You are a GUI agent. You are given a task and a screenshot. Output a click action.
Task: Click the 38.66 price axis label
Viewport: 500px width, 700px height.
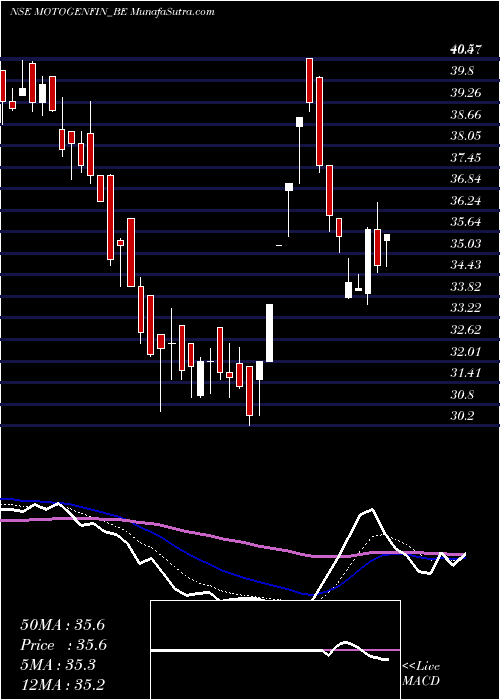466,114
